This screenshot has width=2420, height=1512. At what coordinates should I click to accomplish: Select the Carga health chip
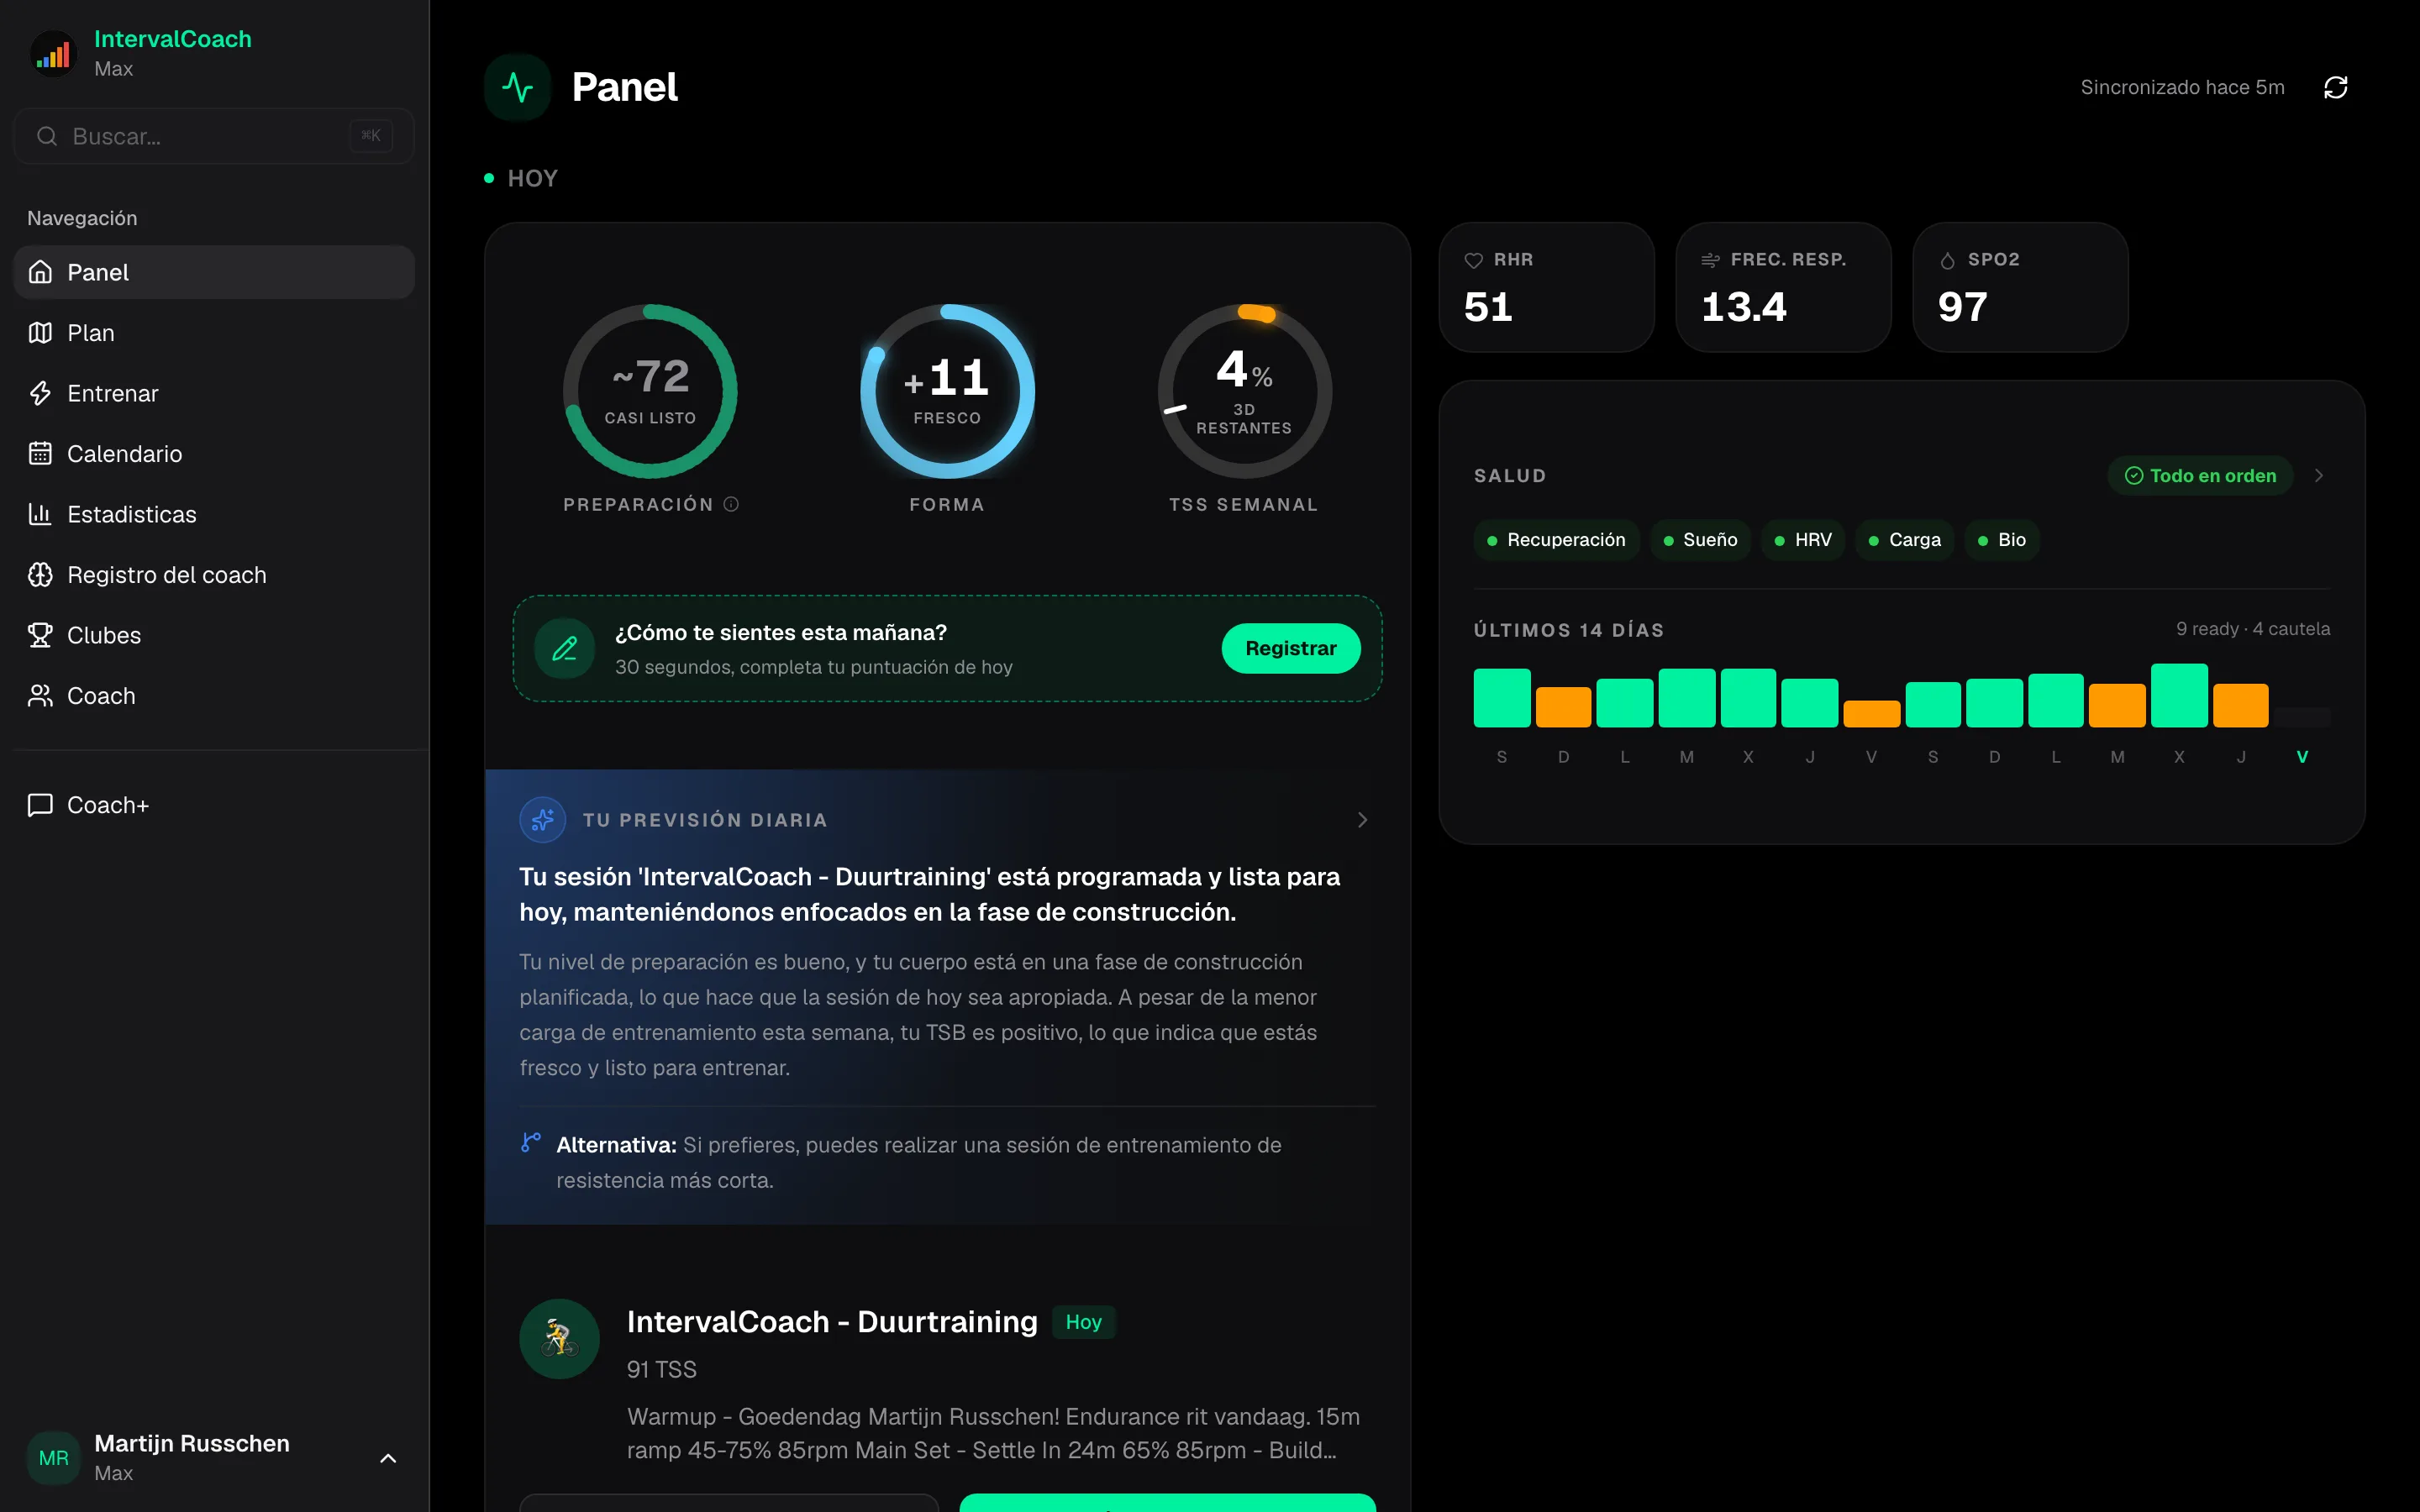pyautogui.click(x=1904, y=540)
